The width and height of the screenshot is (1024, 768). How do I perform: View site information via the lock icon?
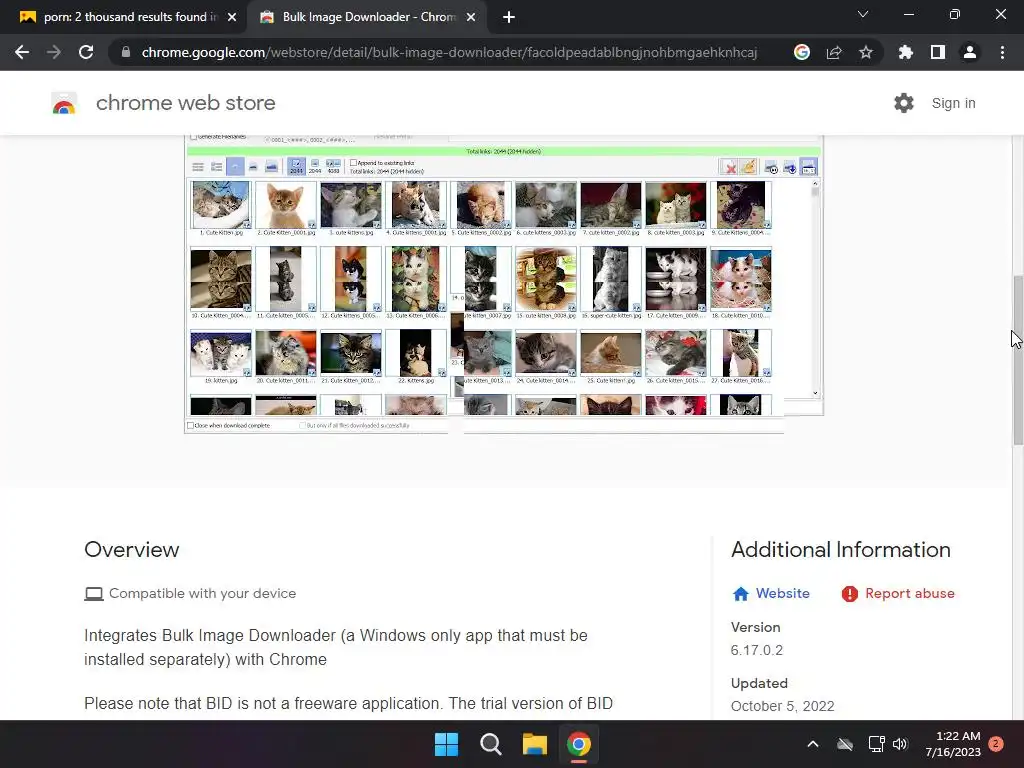coord(126,52)
